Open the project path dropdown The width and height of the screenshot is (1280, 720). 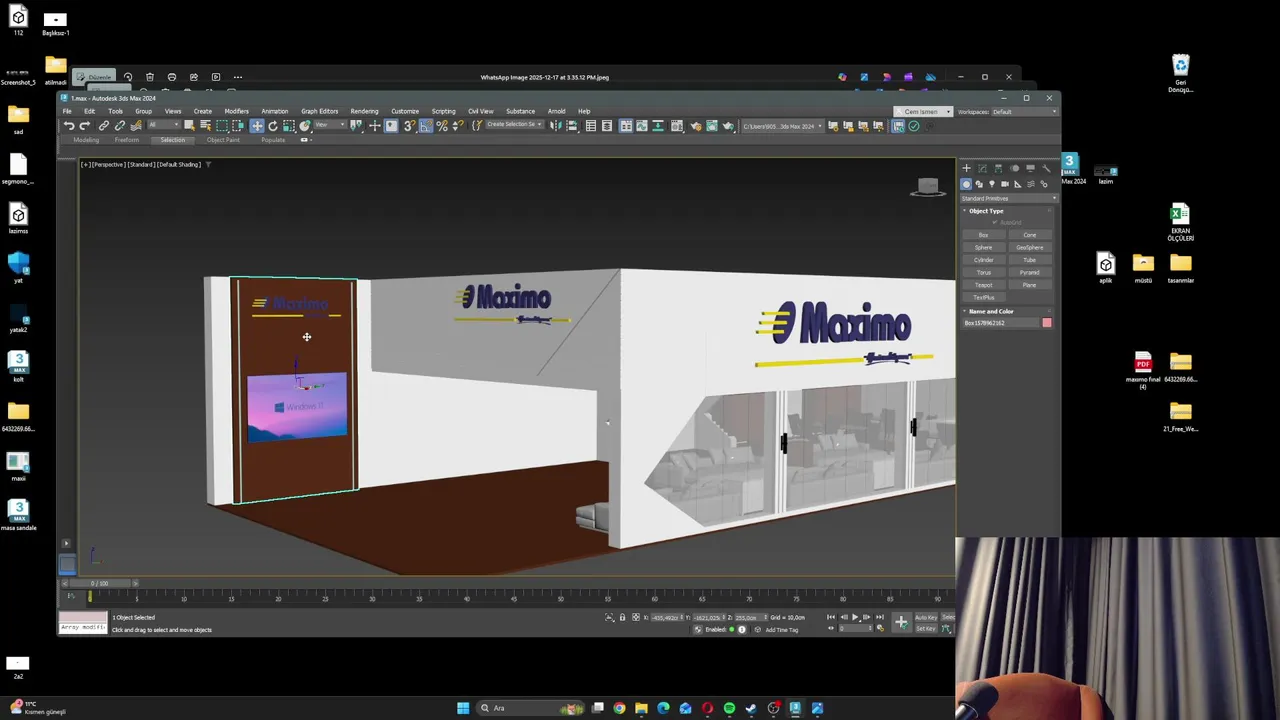(x=783, y=125)
